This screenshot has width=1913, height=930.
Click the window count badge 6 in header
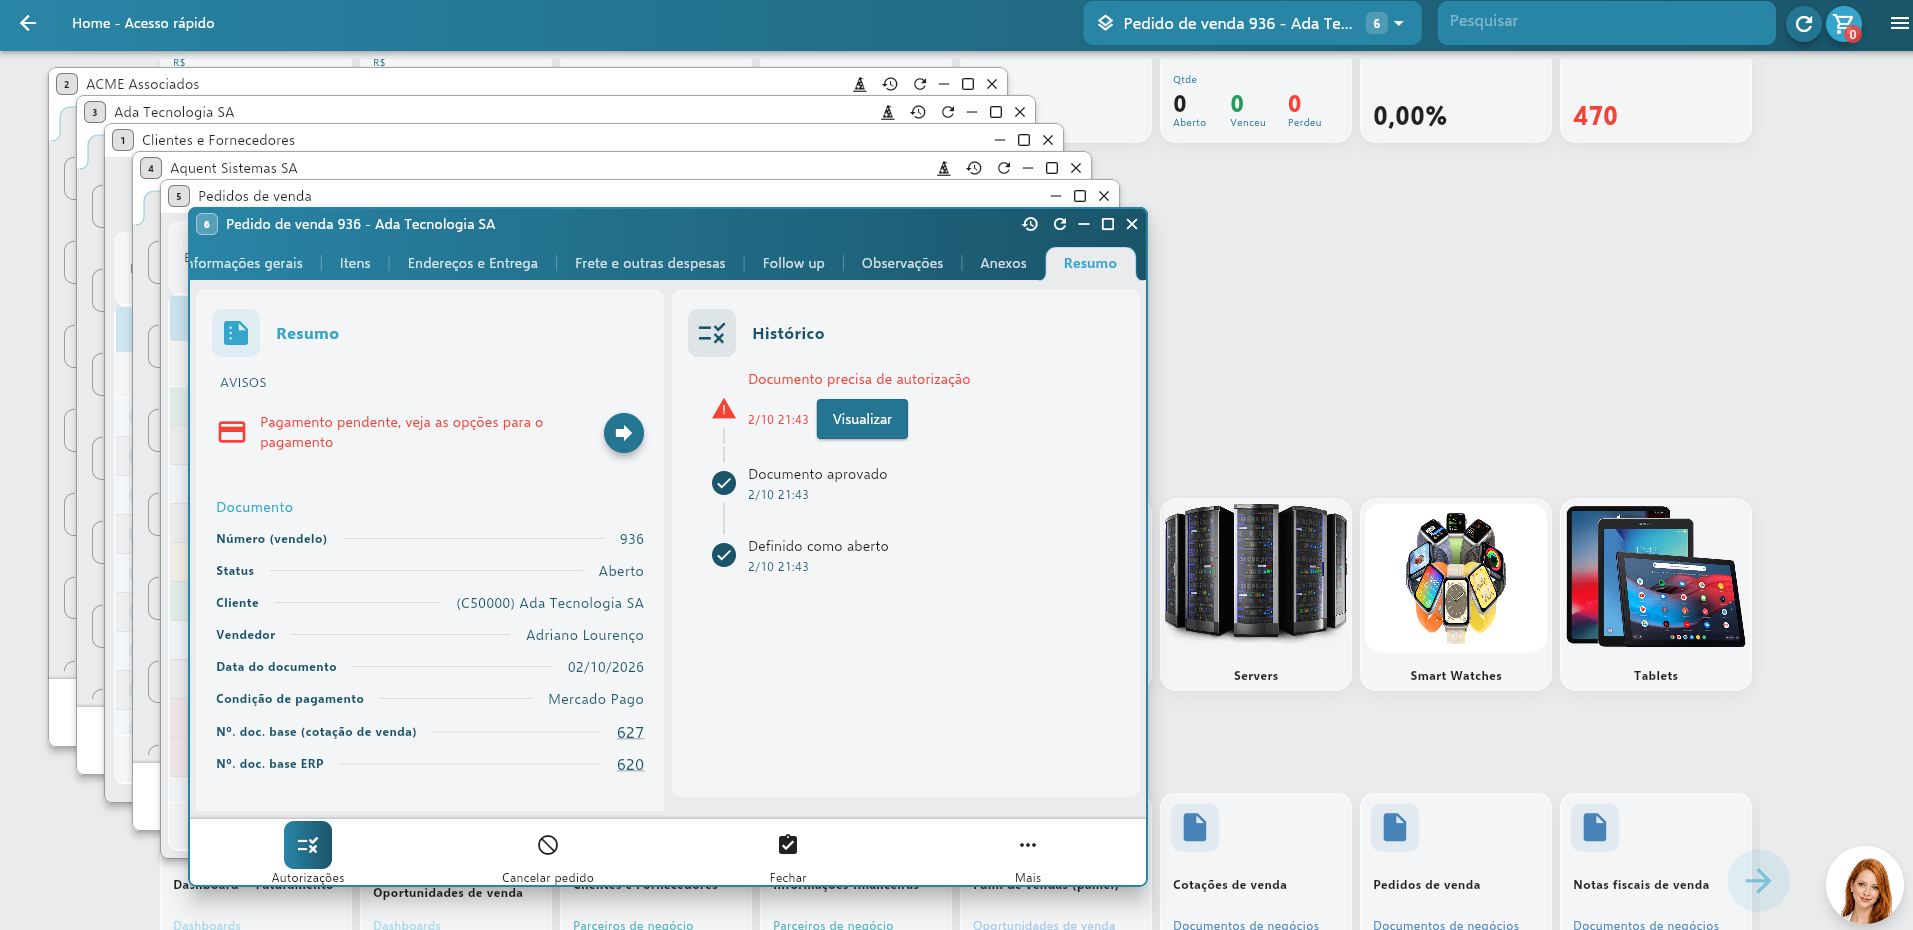(1377, 23)
